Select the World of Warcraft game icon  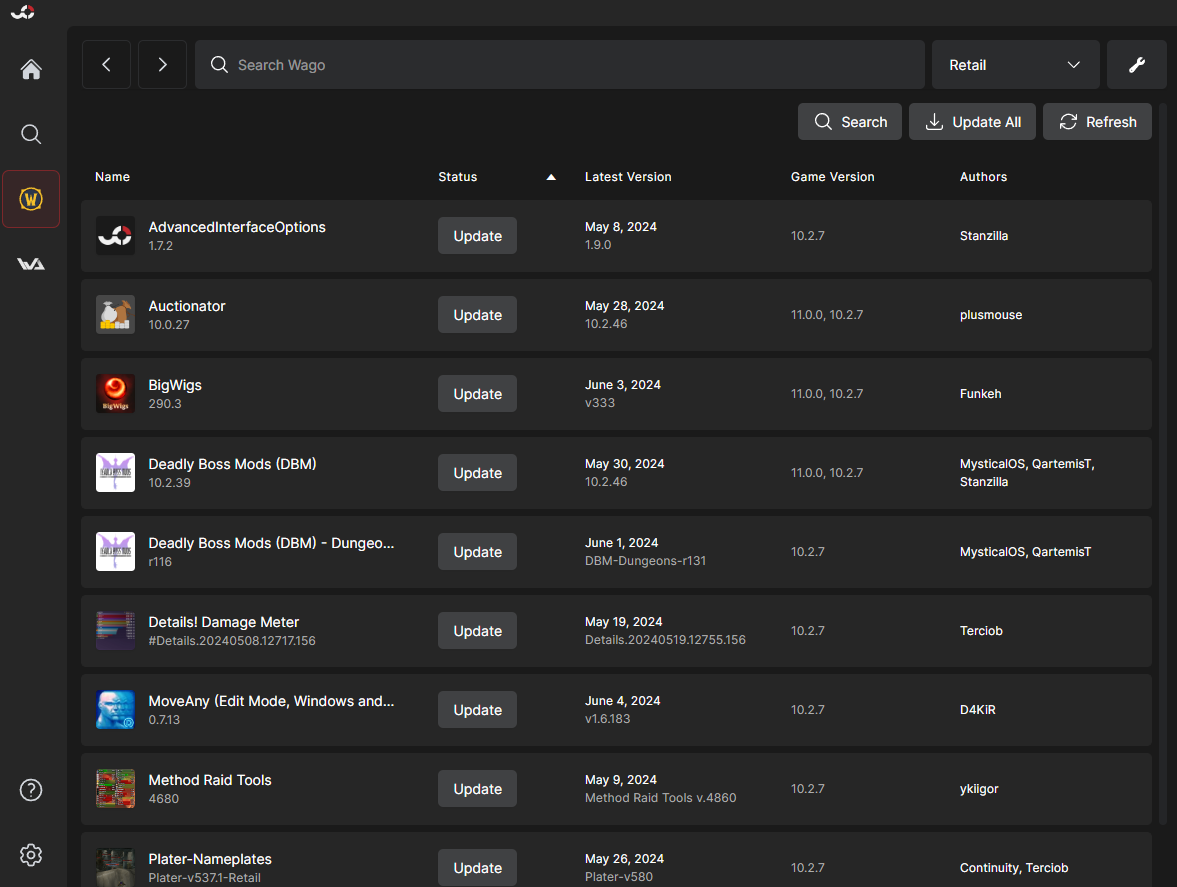pos(31,199)
